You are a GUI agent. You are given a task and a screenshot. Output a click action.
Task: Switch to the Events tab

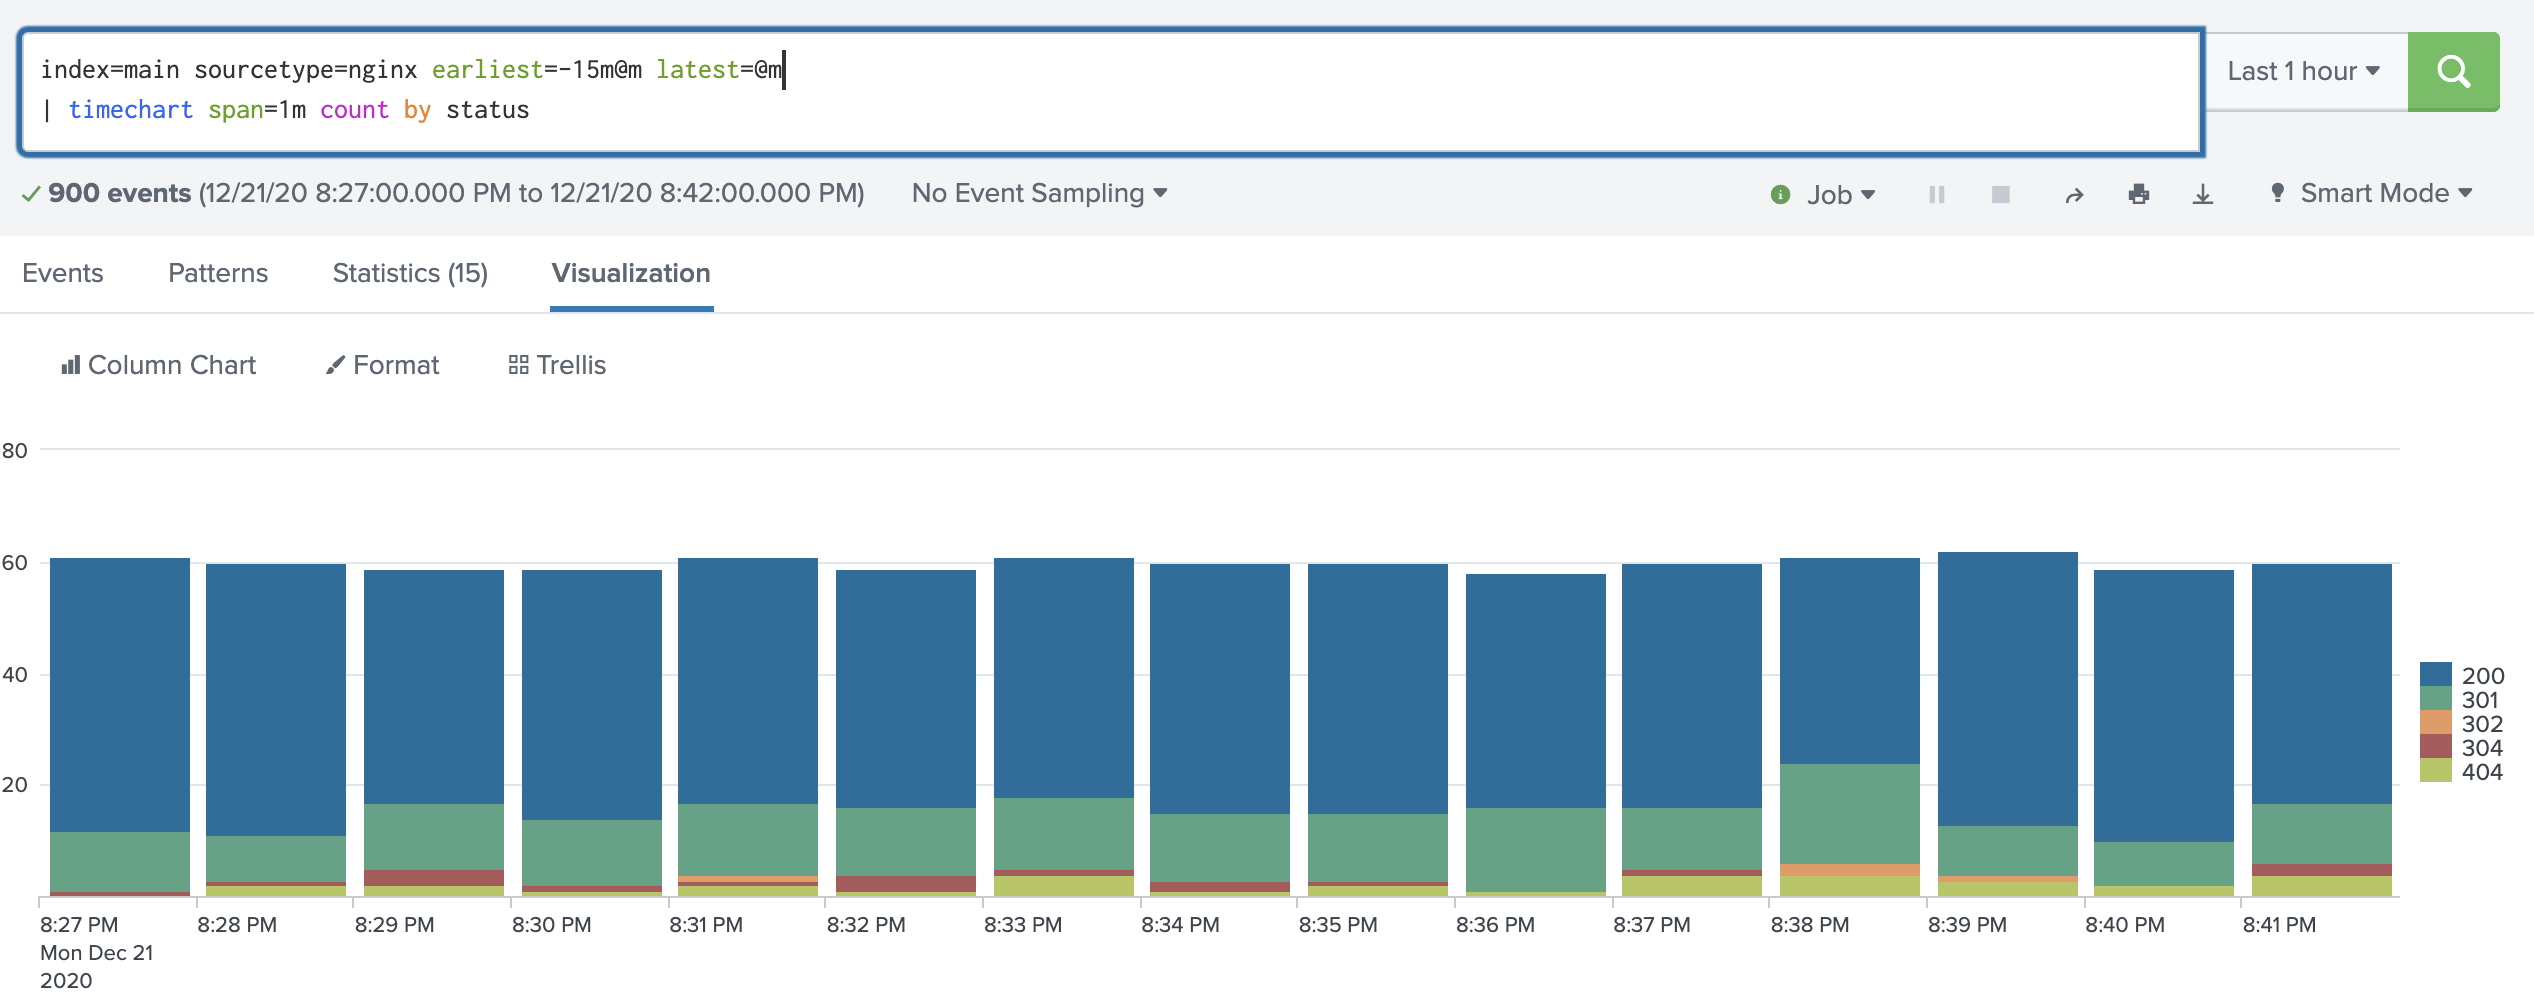[x=63, y=273]
